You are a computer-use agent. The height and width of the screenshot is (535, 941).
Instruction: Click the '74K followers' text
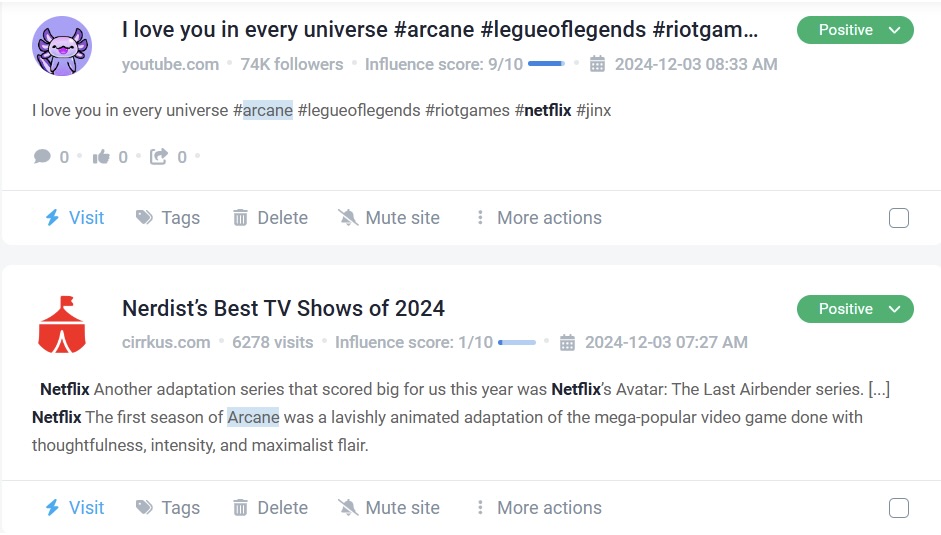coord(292,64)
